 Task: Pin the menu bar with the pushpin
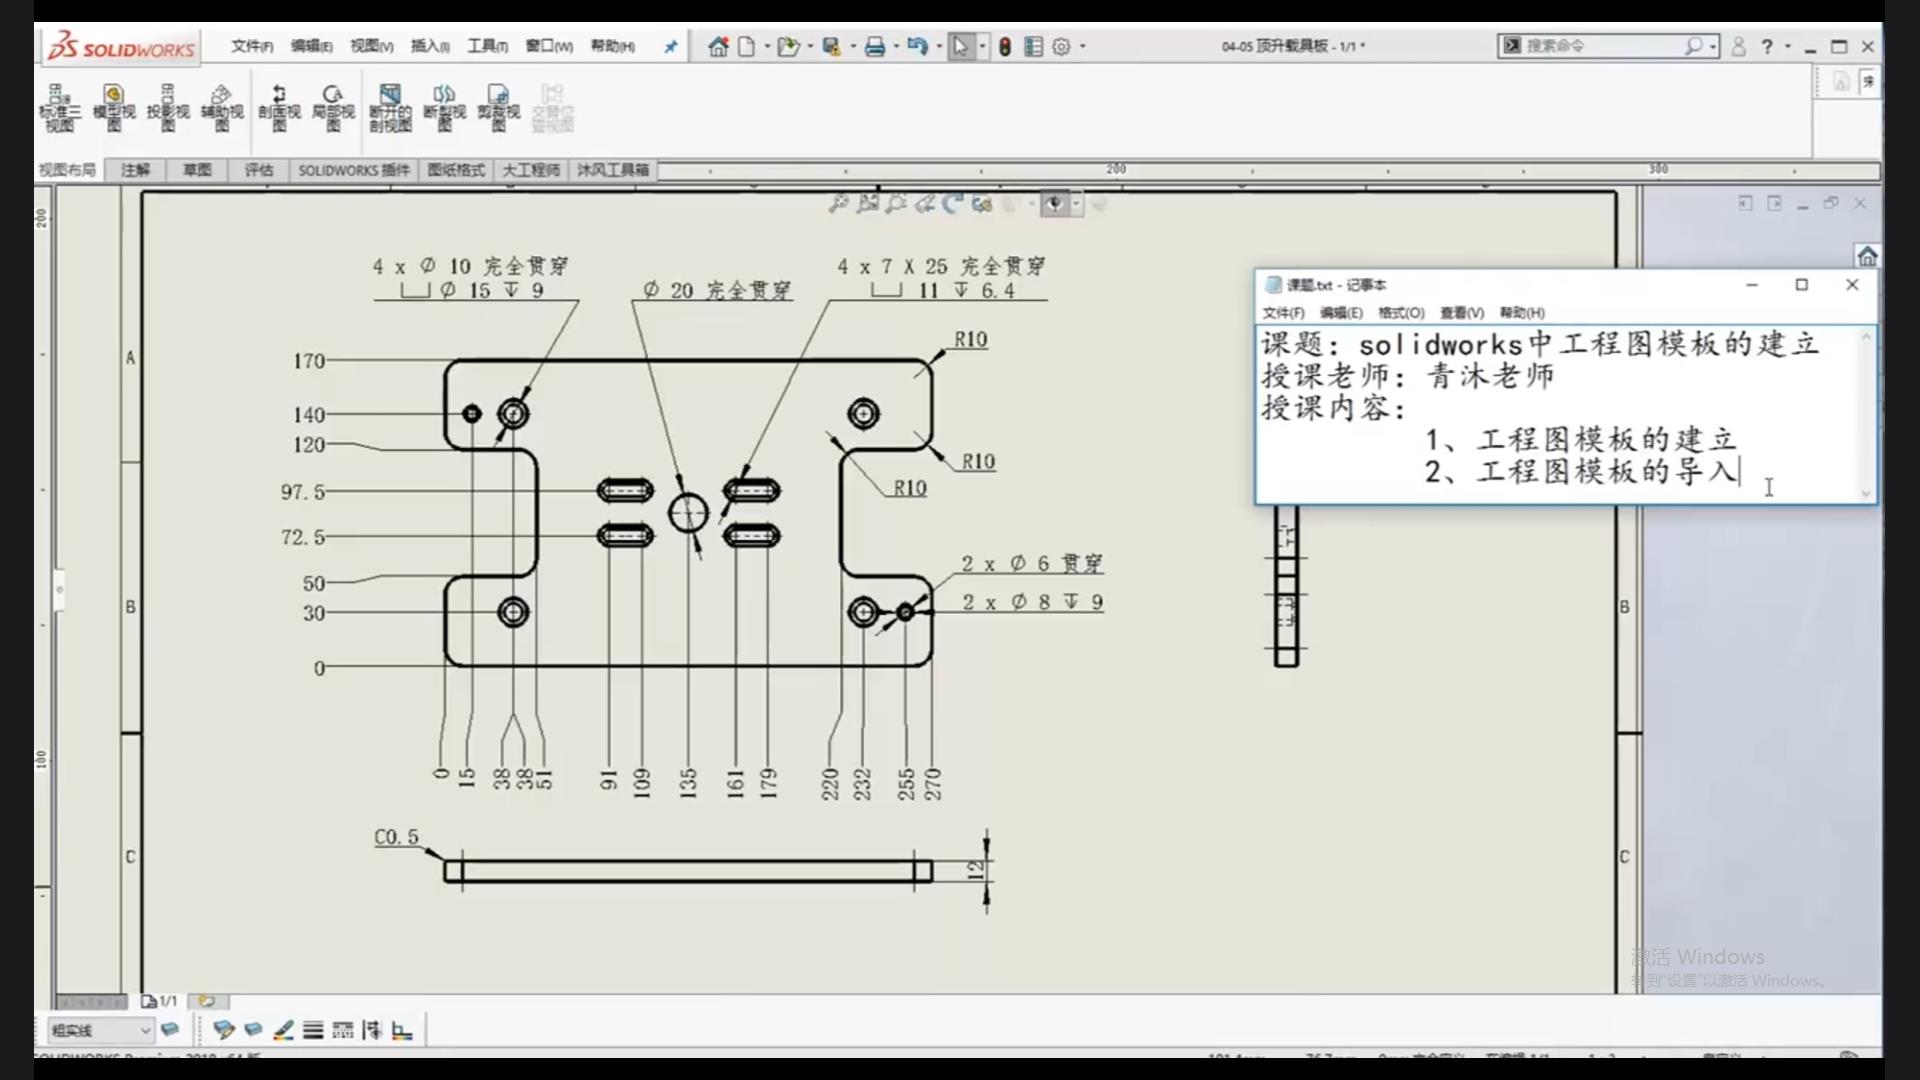[x=671, y=47]
